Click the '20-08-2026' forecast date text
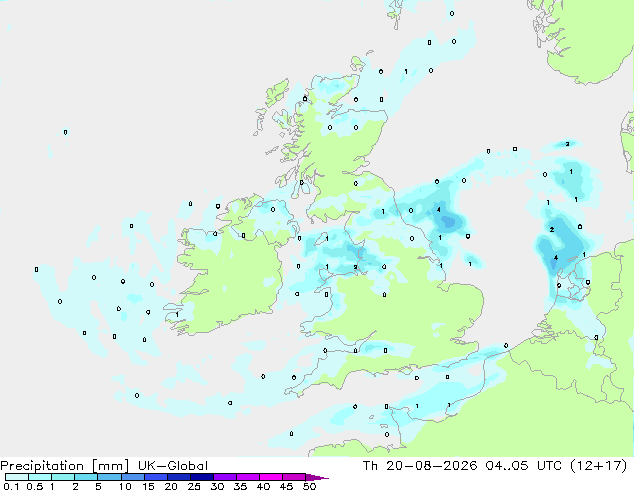Viewport: 634px width, 490px height. coord(431,466)
